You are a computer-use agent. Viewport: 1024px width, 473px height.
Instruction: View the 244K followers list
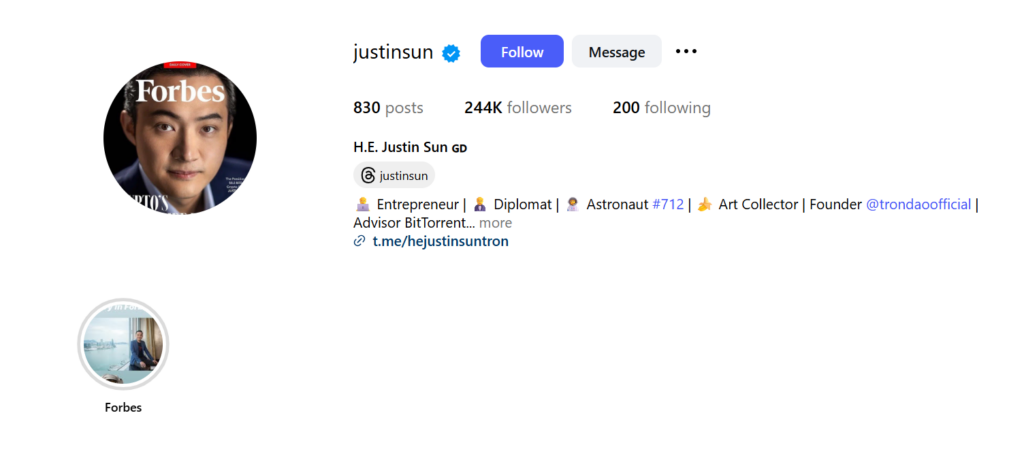point(518,108)
